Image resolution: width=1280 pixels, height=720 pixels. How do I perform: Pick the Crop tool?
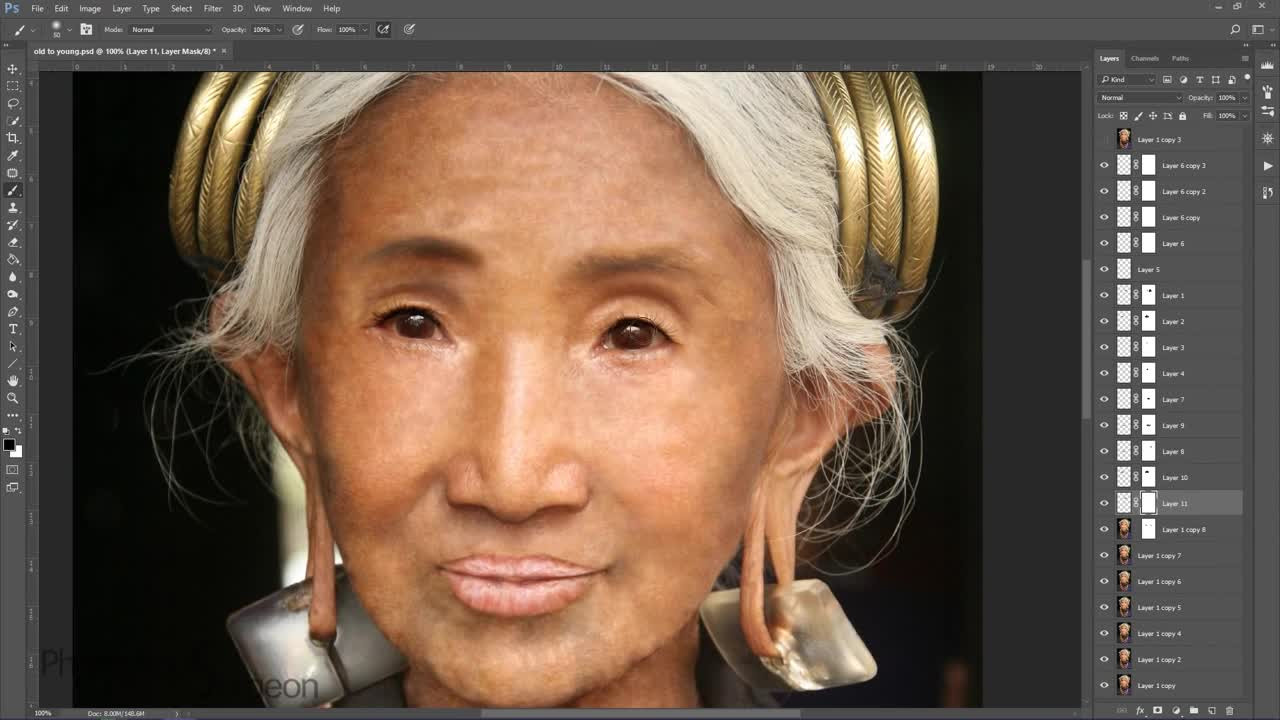[x=13, y=138]
